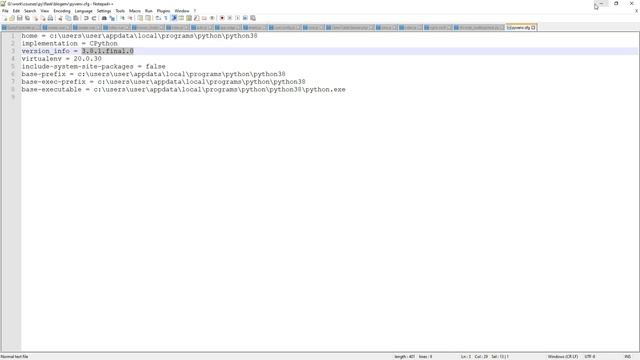
Task: Click the Paste toolbar icon
Action: (x=76, y=18)
